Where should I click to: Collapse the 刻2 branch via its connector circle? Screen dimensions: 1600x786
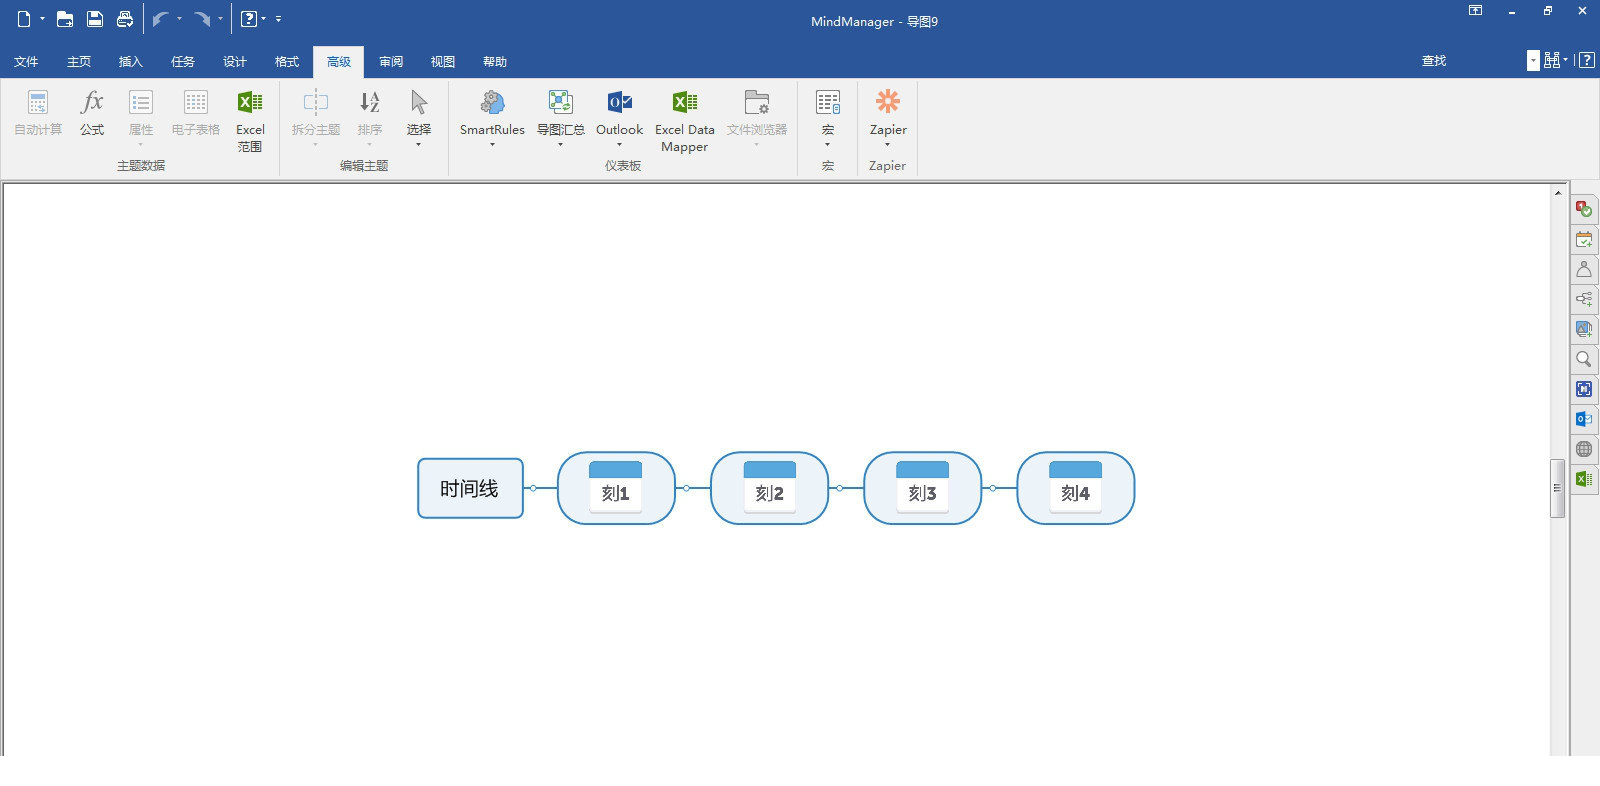(x=839, y=488)
